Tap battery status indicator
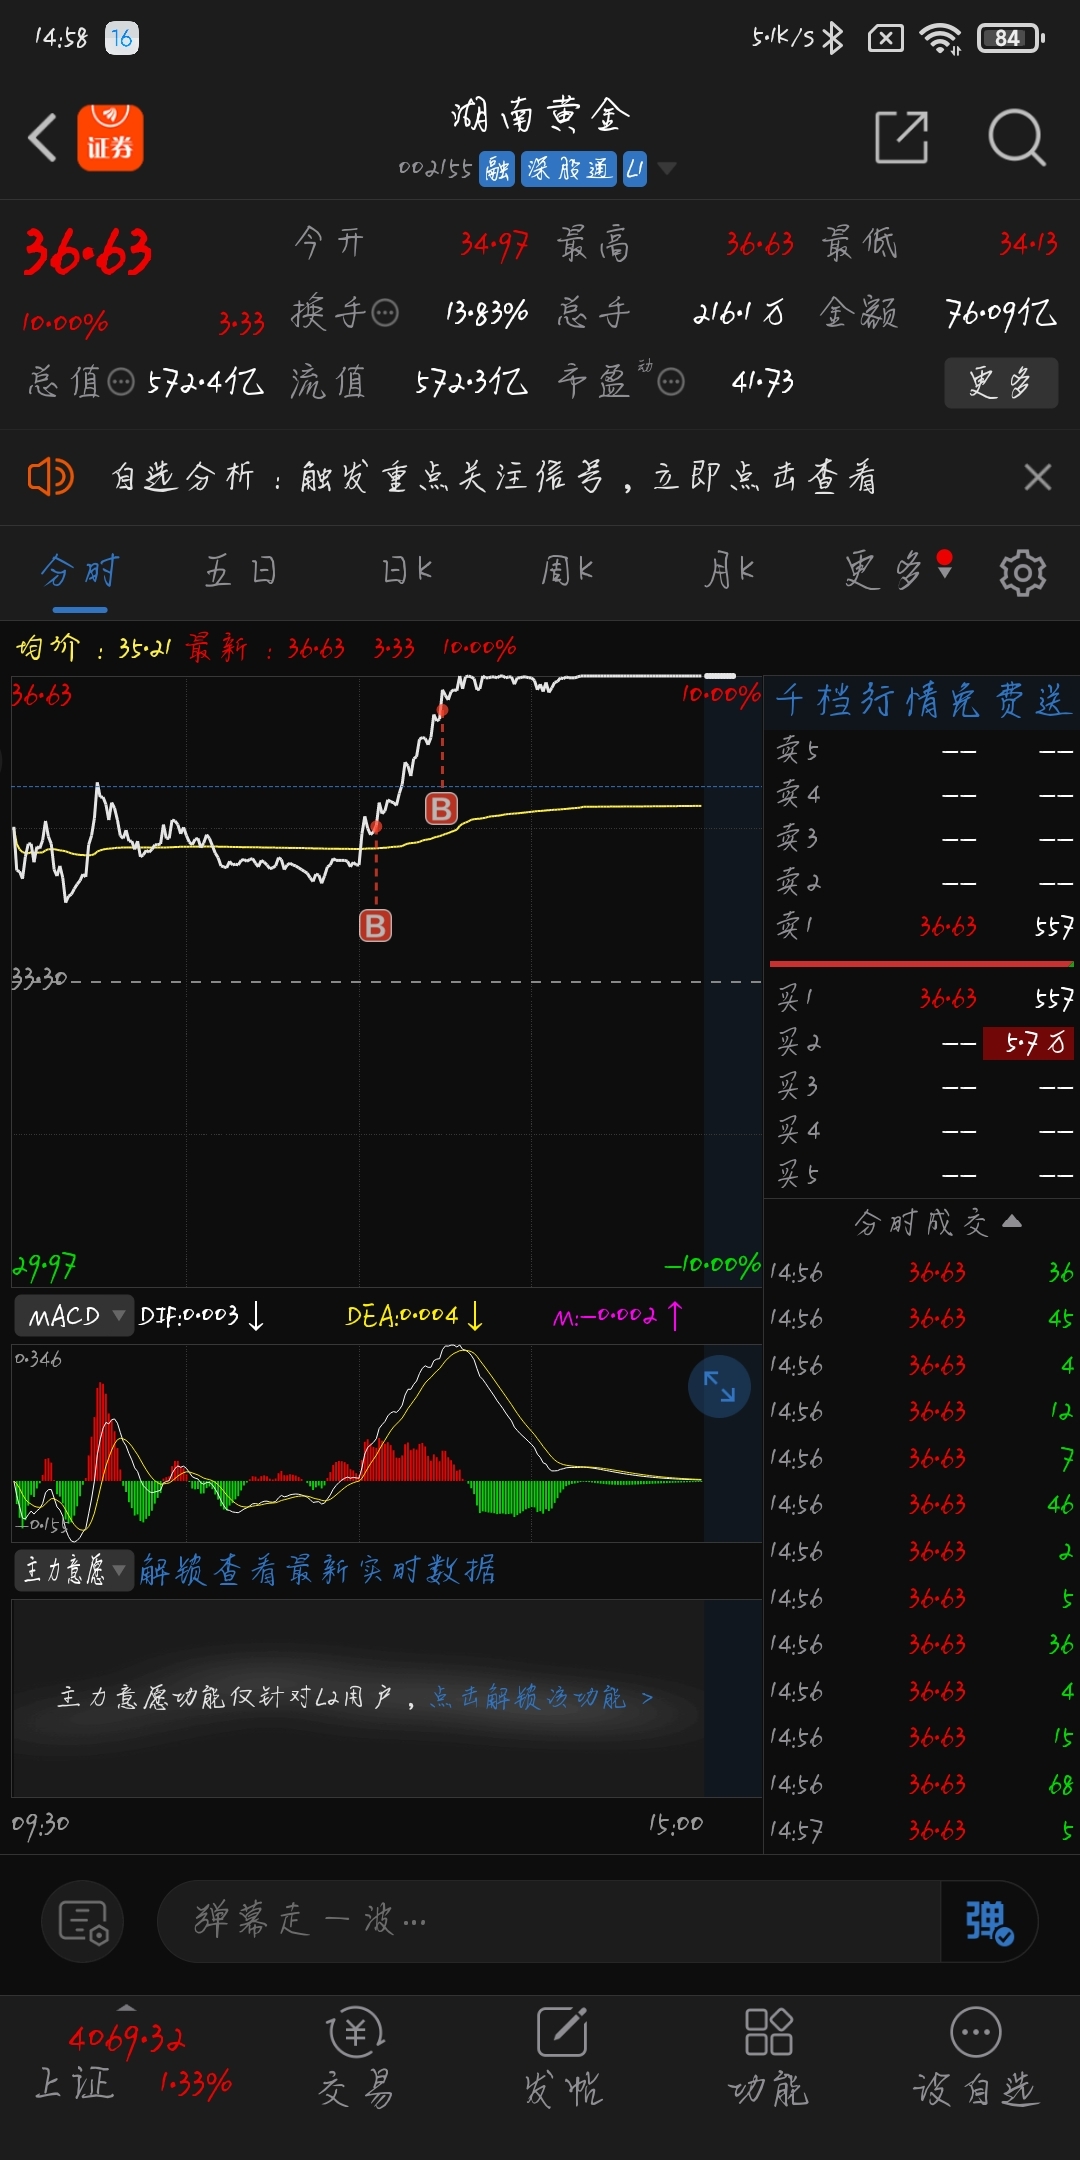Screen dimensions: 1080x2160 click(x=1010, y=38)
